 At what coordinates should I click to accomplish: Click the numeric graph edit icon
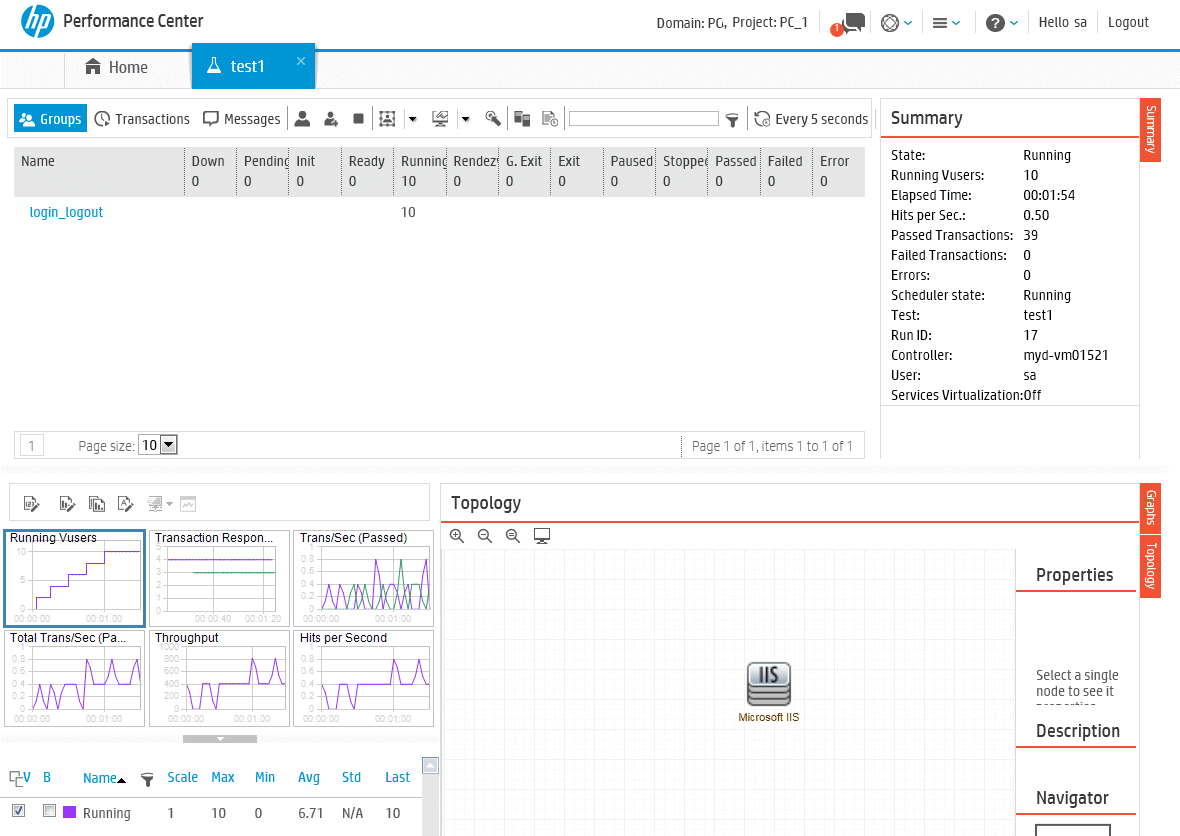click(x=32, y=503)
